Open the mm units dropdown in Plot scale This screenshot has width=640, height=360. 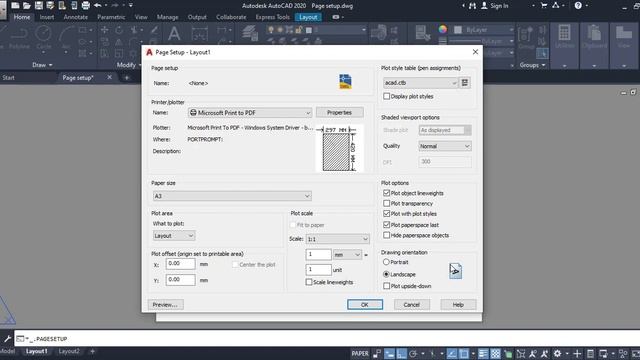coord(347,255)
